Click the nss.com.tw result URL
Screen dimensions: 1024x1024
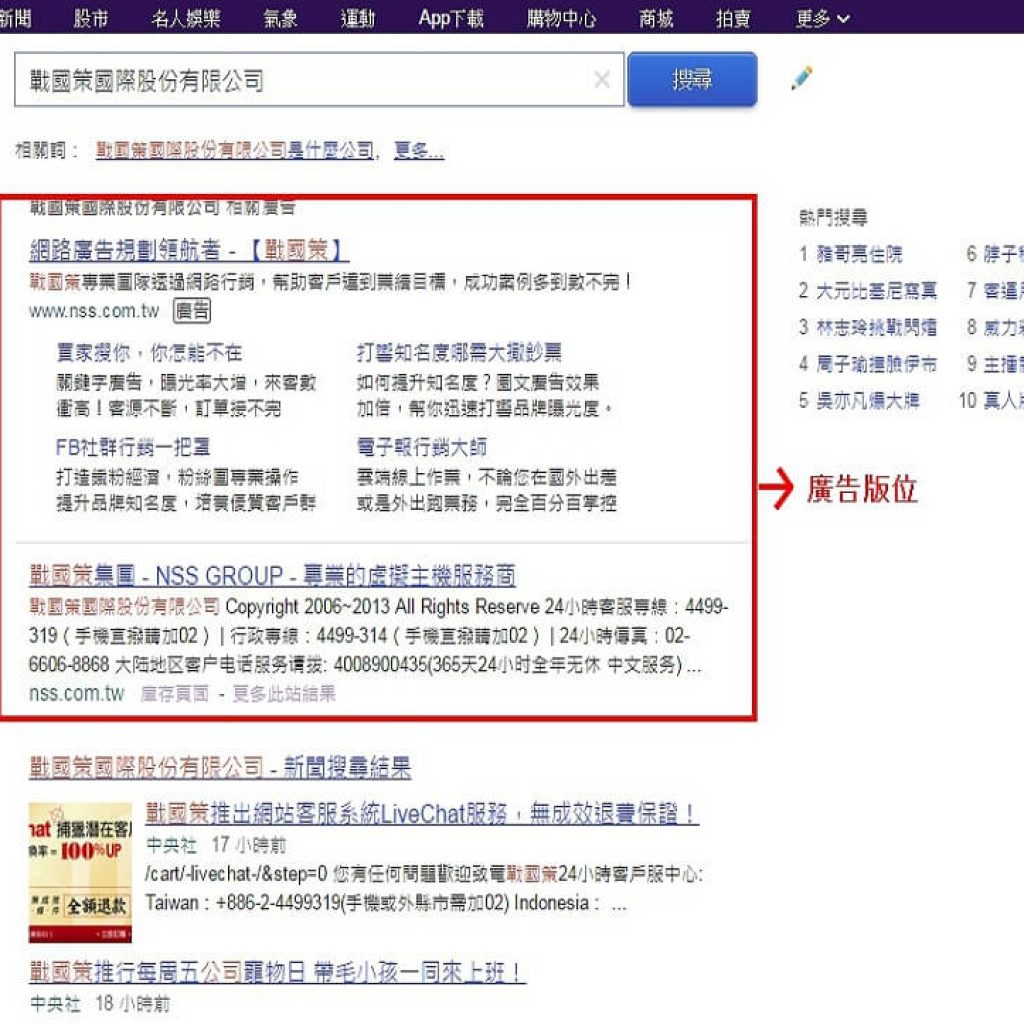click(76, 694)
